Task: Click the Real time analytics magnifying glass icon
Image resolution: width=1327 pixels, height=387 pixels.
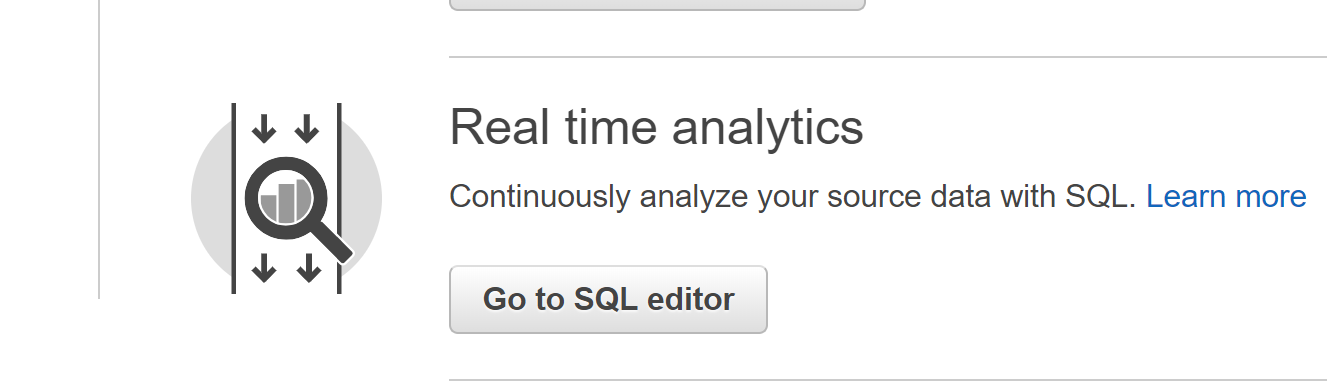Action: [297, 211]
